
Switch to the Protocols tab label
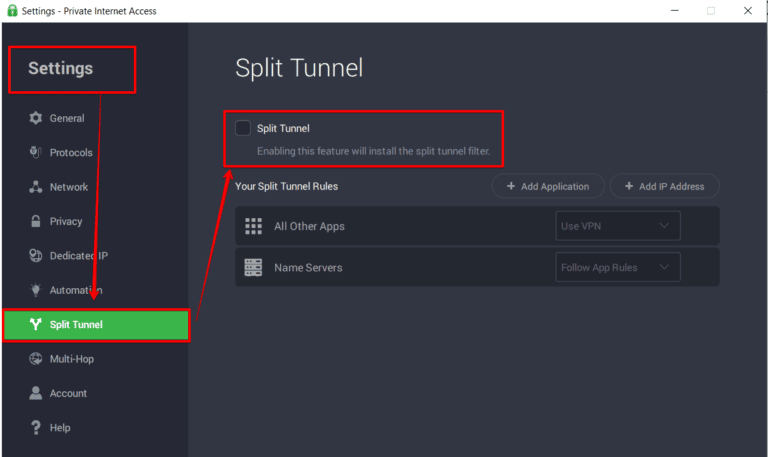tap(71, 153)
